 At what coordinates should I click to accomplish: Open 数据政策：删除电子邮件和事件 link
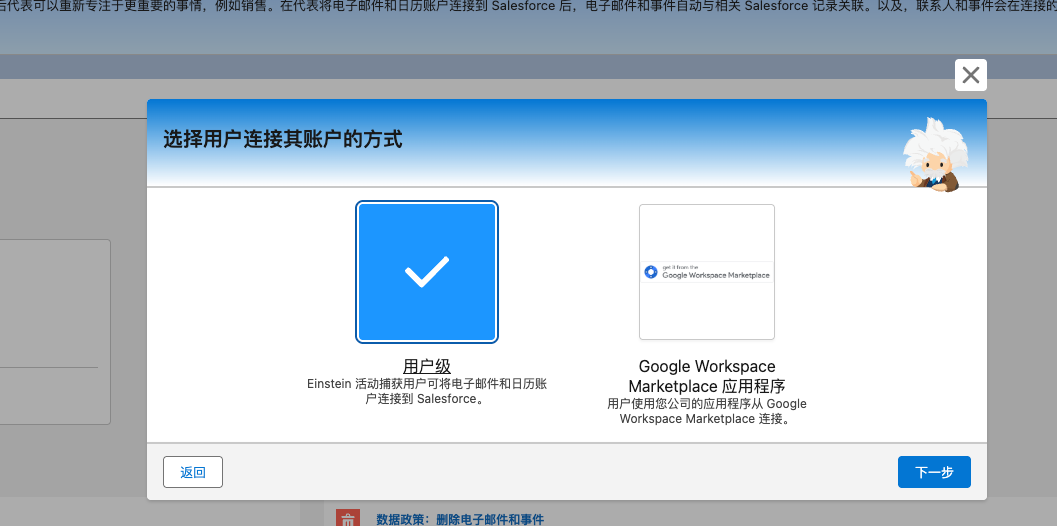(x=460, y=519)
